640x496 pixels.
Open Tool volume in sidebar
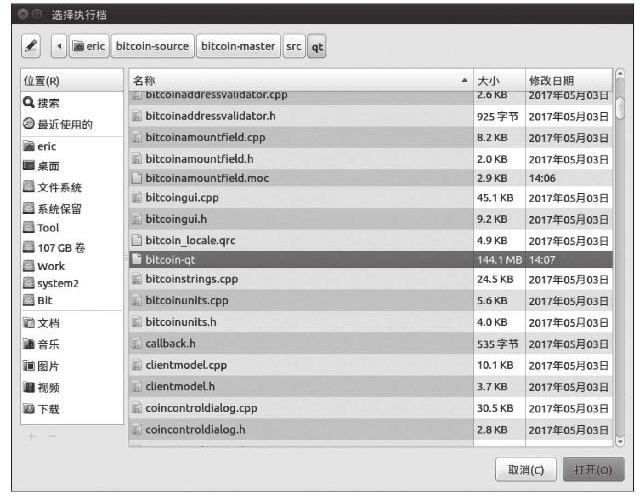(72, 227)
